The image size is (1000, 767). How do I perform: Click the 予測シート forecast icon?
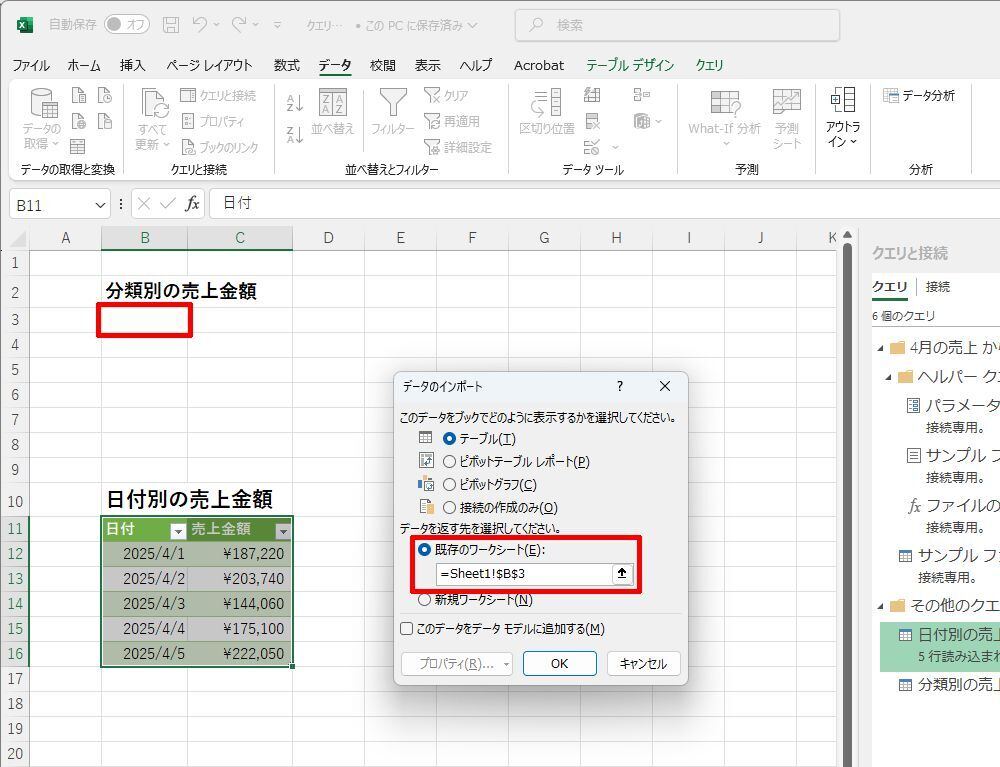coord(786,103)
